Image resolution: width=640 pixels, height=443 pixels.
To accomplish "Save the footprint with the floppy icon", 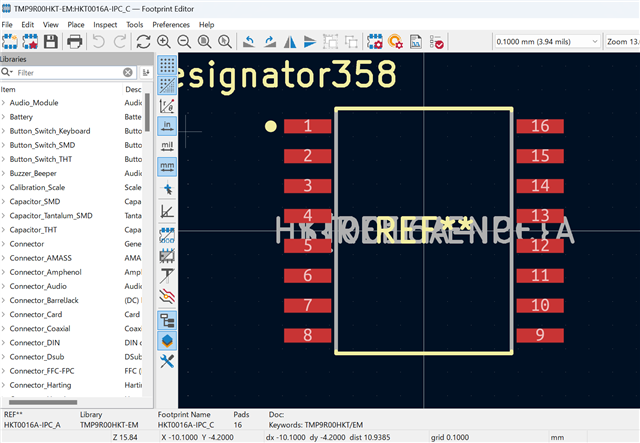I will point(51,42).
